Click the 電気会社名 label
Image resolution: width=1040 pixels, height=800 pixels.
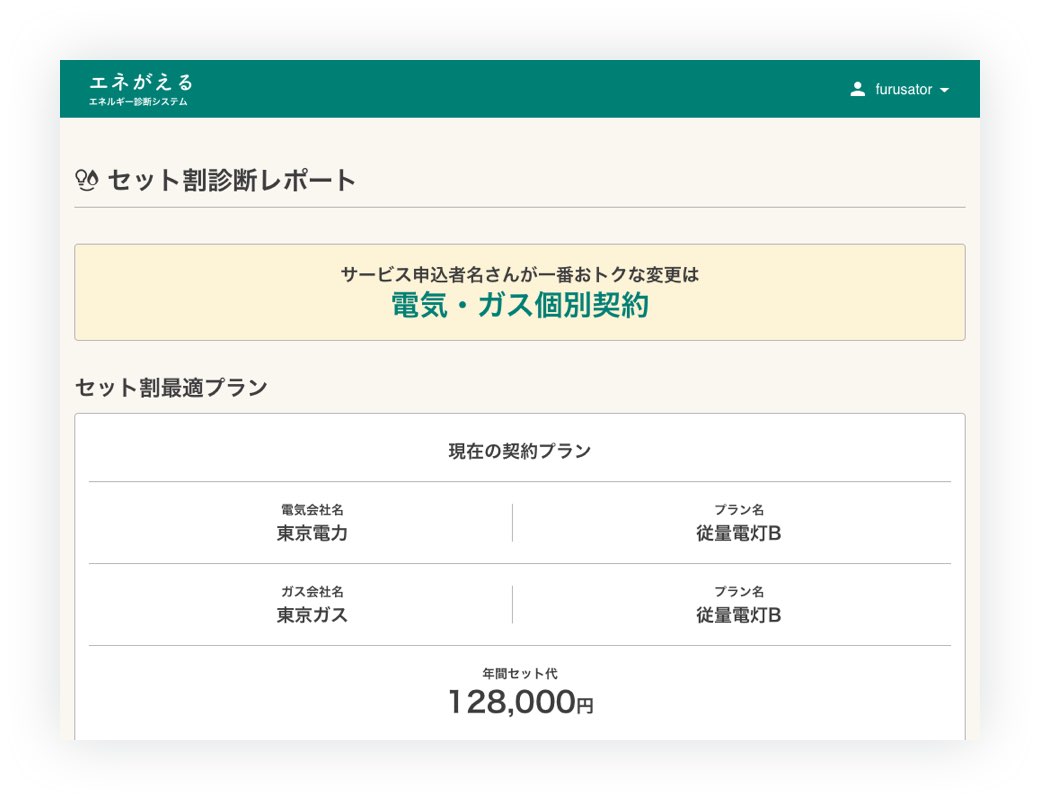[x=312, y=509]
